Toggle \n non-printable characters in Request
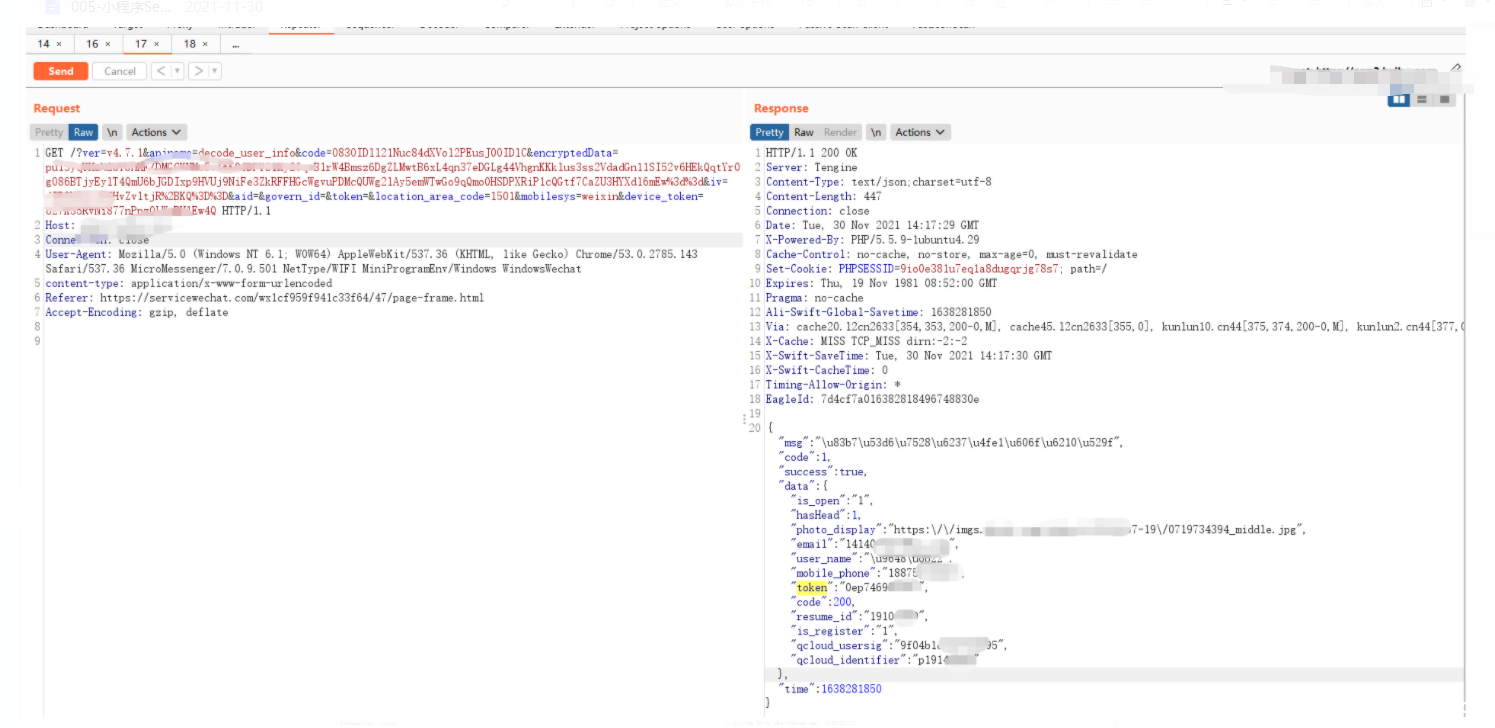Screen dimensions: 1495x728 tap(112, 132)
